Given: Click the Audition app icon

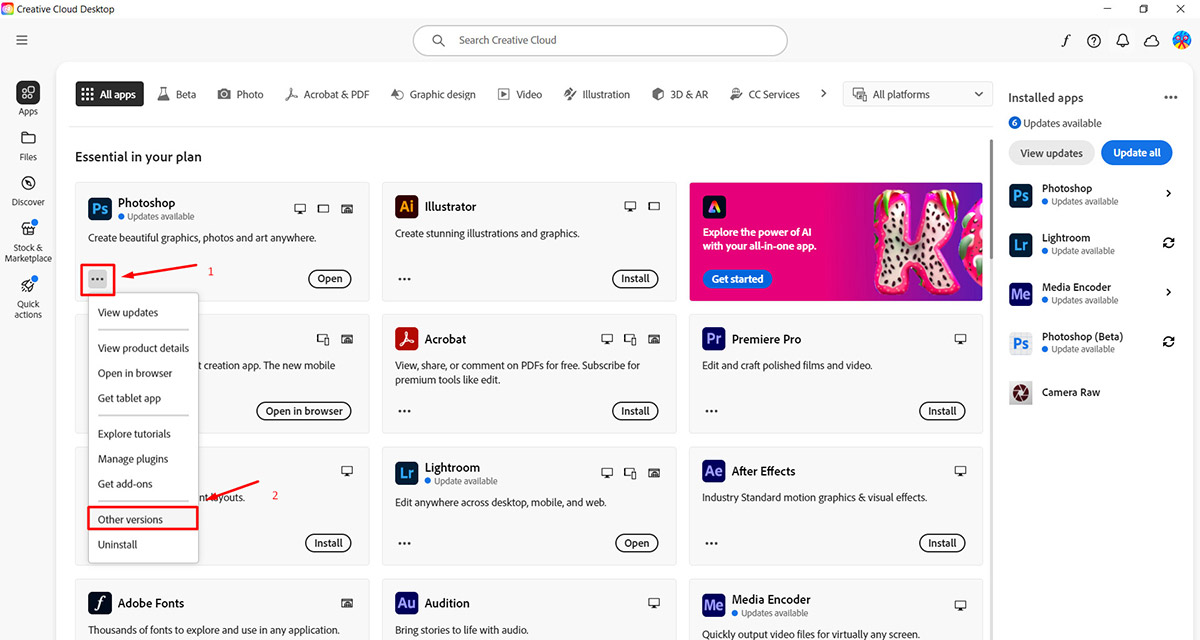Looking at the screenshot, I should tap(406, 603).
